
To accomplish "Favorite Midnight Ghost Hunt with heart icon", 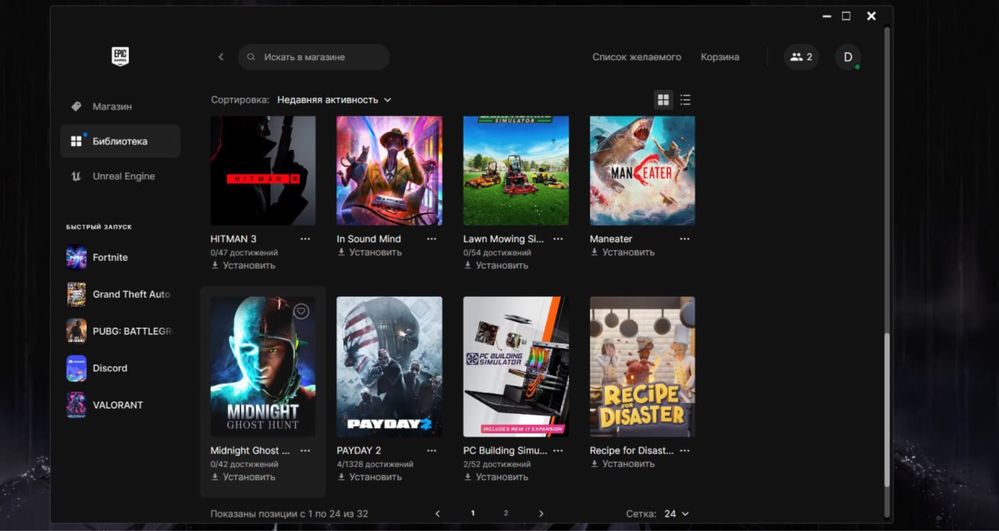I will pyautogui.click(x=301, y=311).
